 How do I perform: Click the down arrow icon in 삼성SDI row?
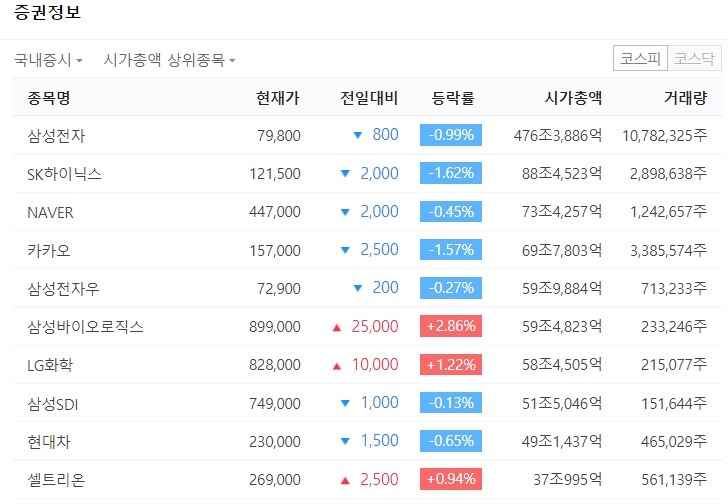tap(345, 403)
